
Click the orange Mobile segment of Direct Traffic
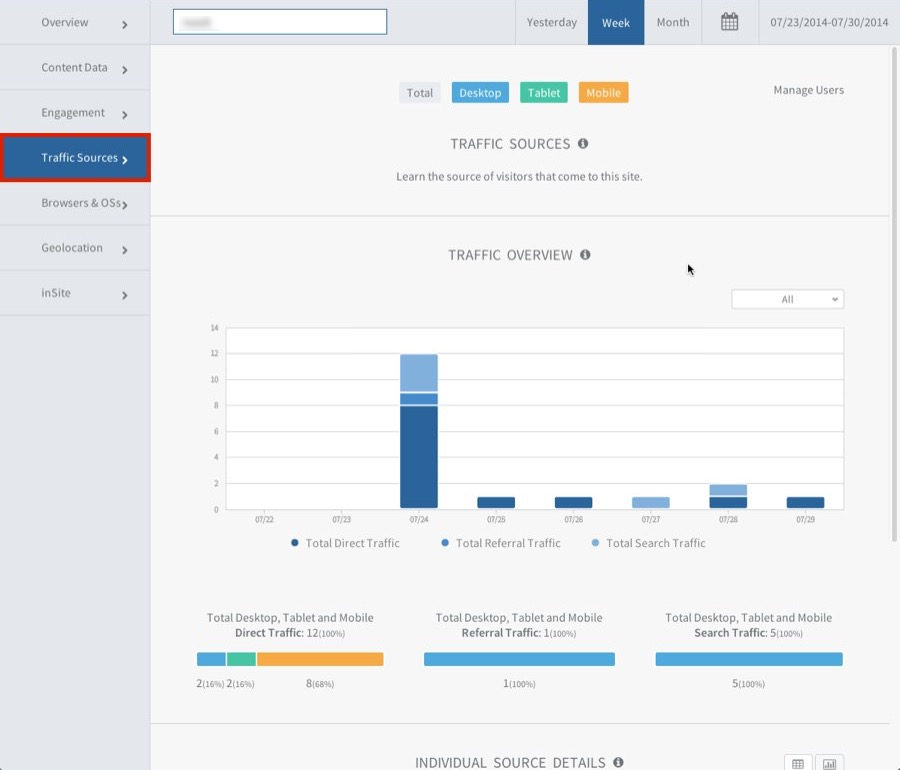pos(320,659)
